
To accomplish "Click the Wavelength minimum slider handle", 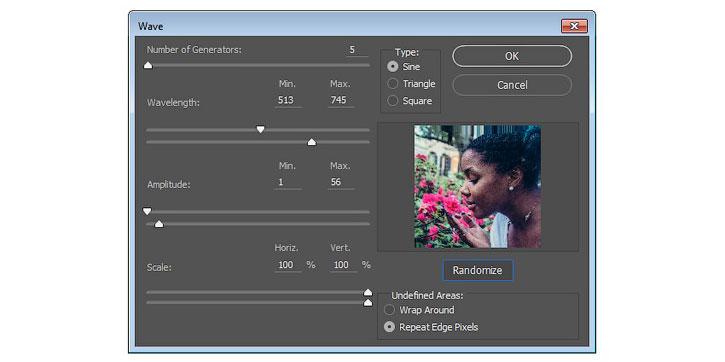I will point(261,129).
